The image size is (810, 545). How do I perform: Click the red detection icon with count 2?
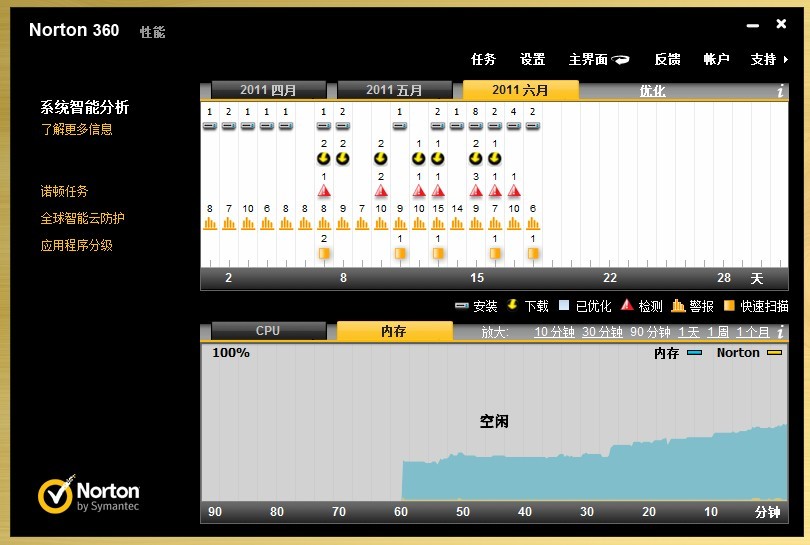click(x=381, y=191)
